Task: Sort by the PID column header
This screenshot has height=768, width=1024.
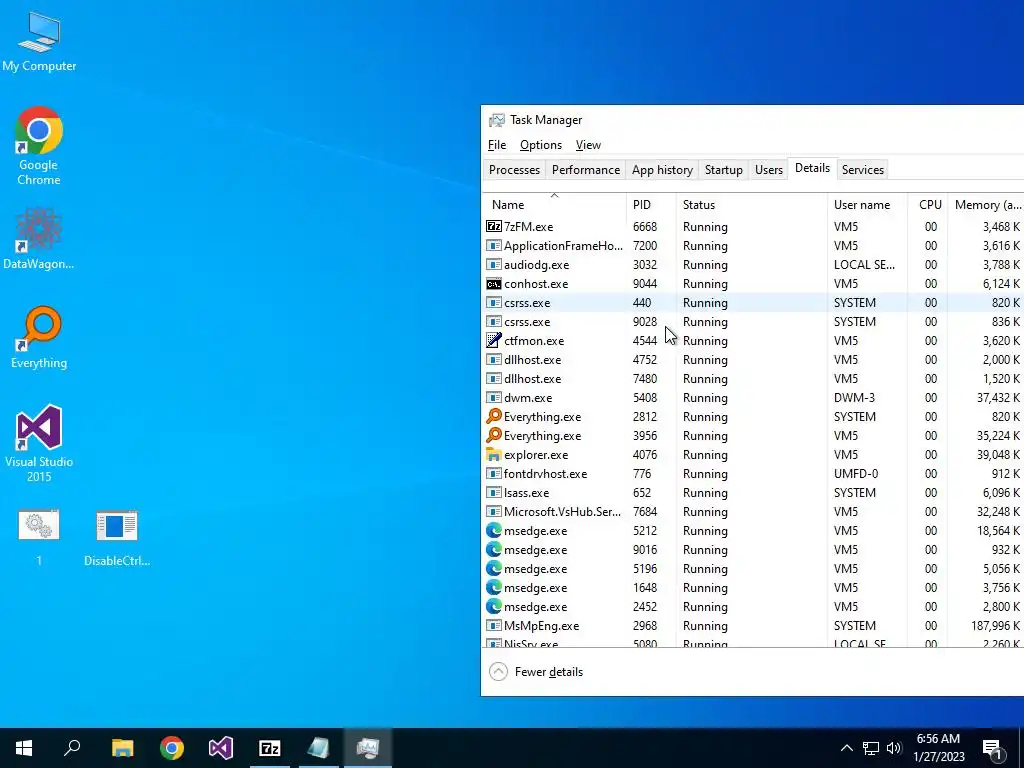Action: pos(651,204)
